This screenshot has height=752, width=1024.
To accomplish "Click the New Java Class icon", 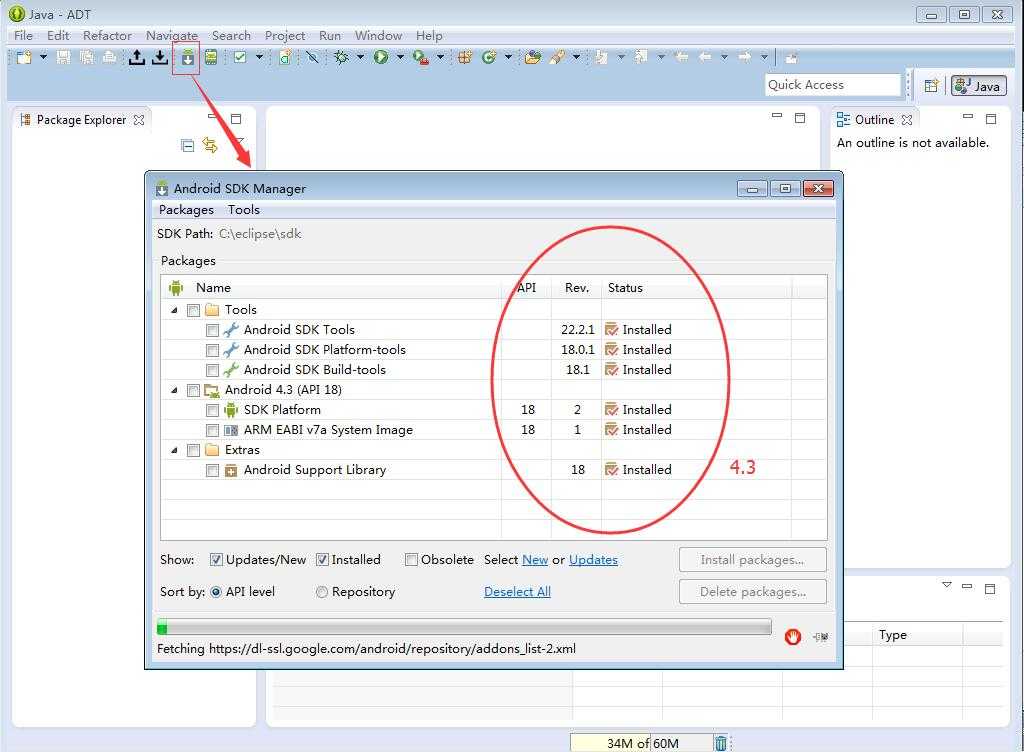I will click(x=488, y=57).
